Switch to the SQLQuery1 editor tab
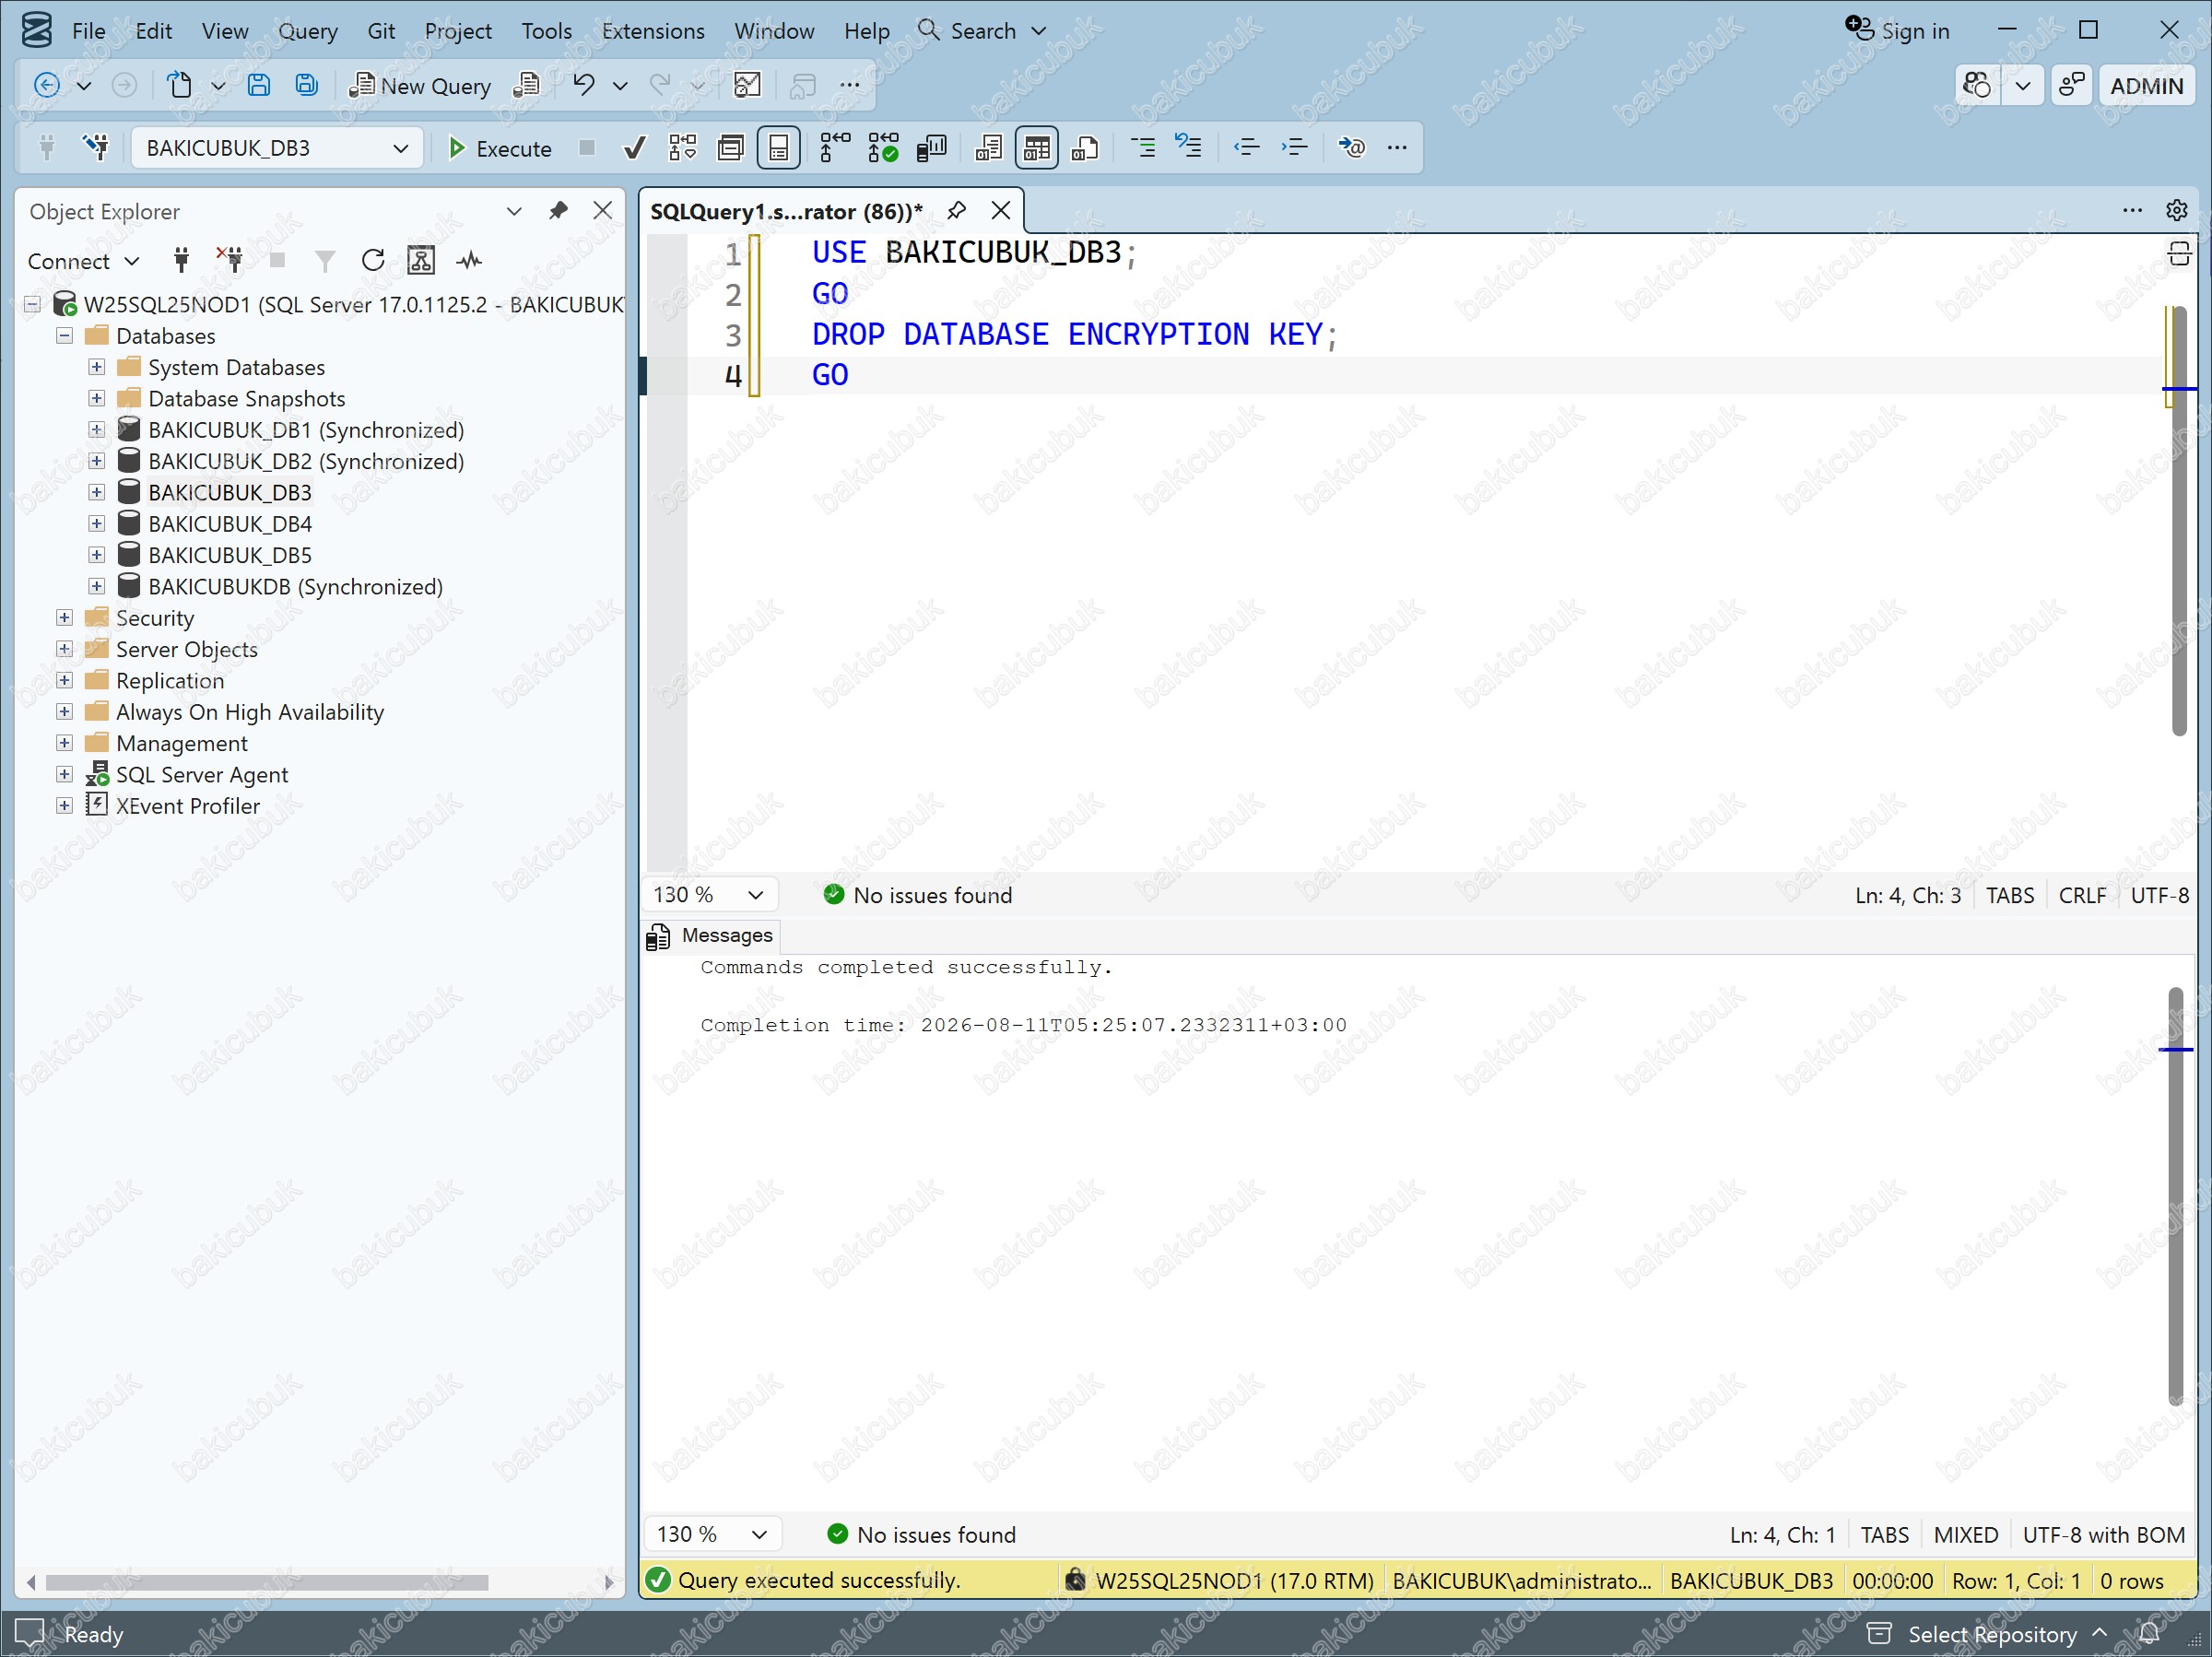 tap(786, 211)
